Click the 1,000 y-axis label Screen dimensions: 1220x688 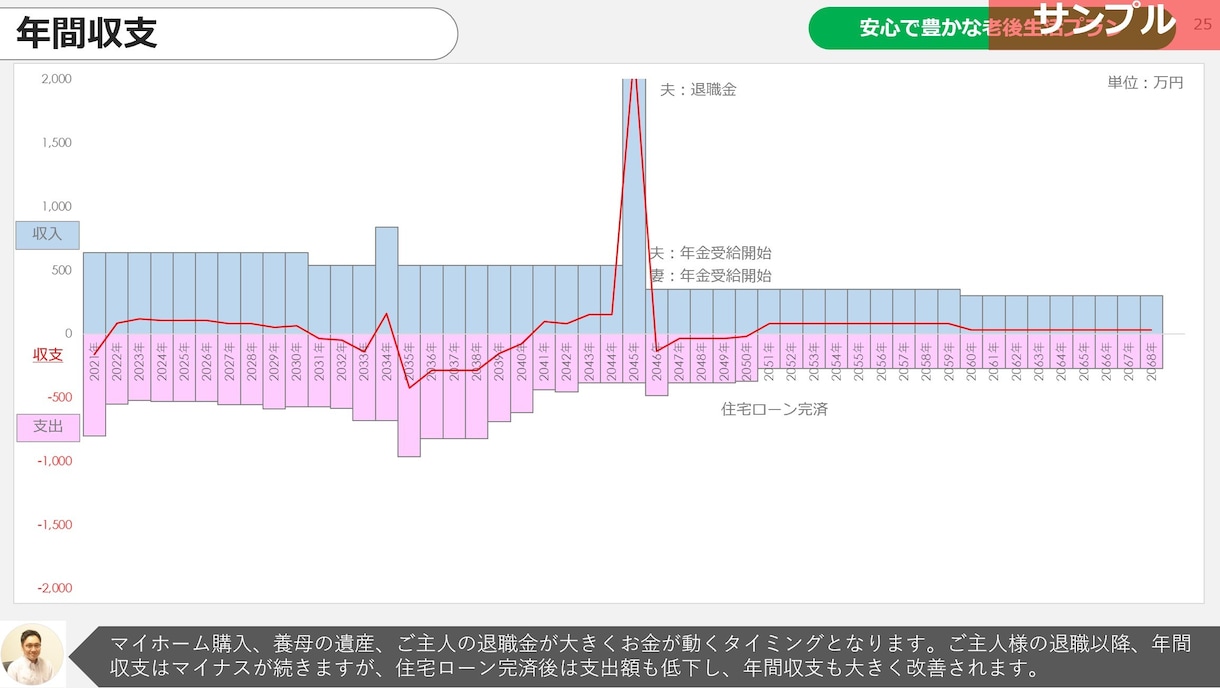56,207
